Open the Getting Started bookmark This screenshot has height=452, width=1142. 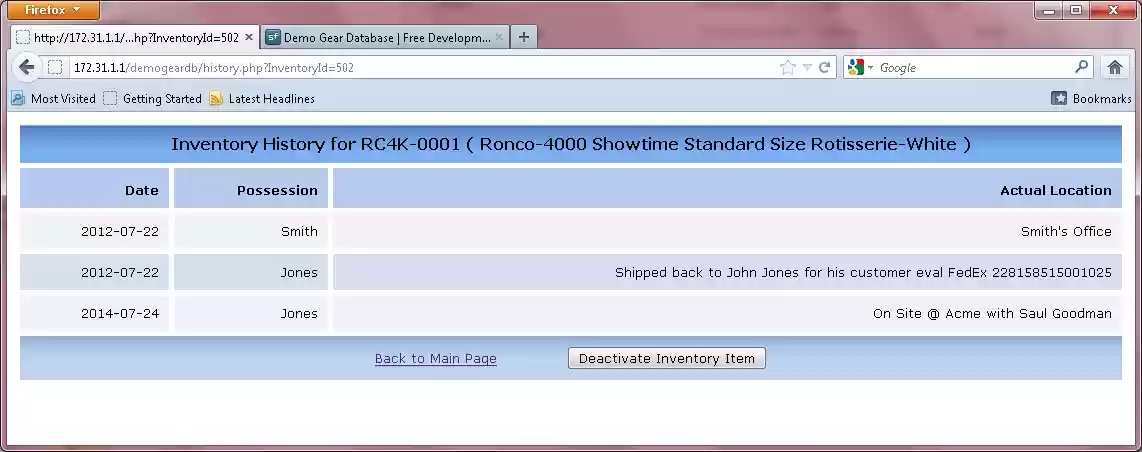click(152, 98)
